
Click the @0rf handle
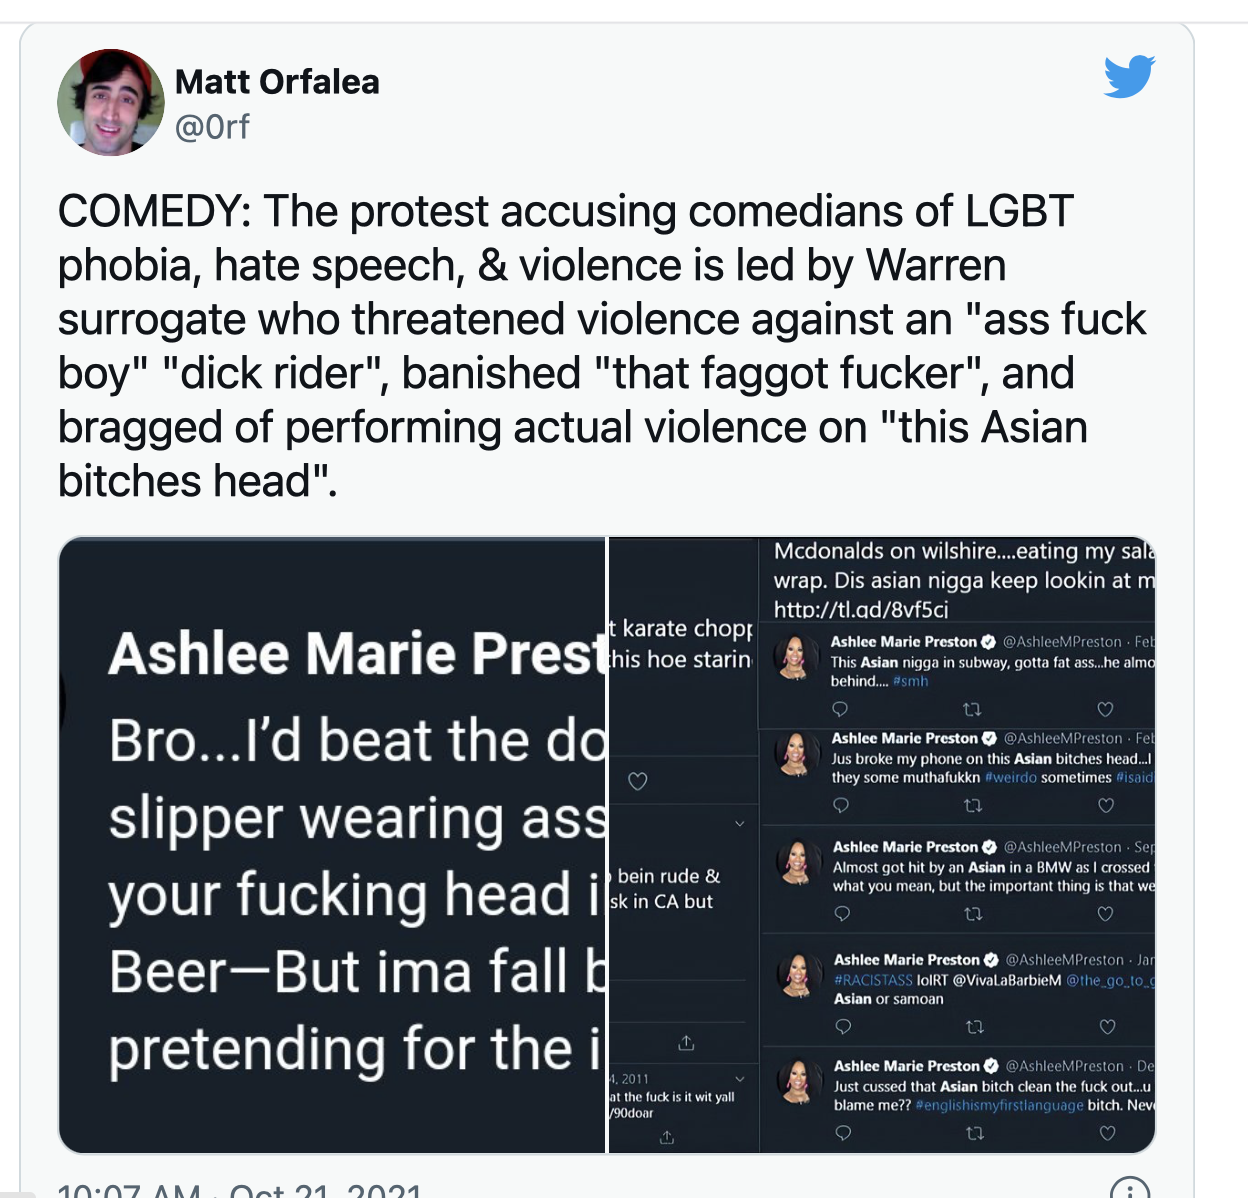[x=212, y=127]
